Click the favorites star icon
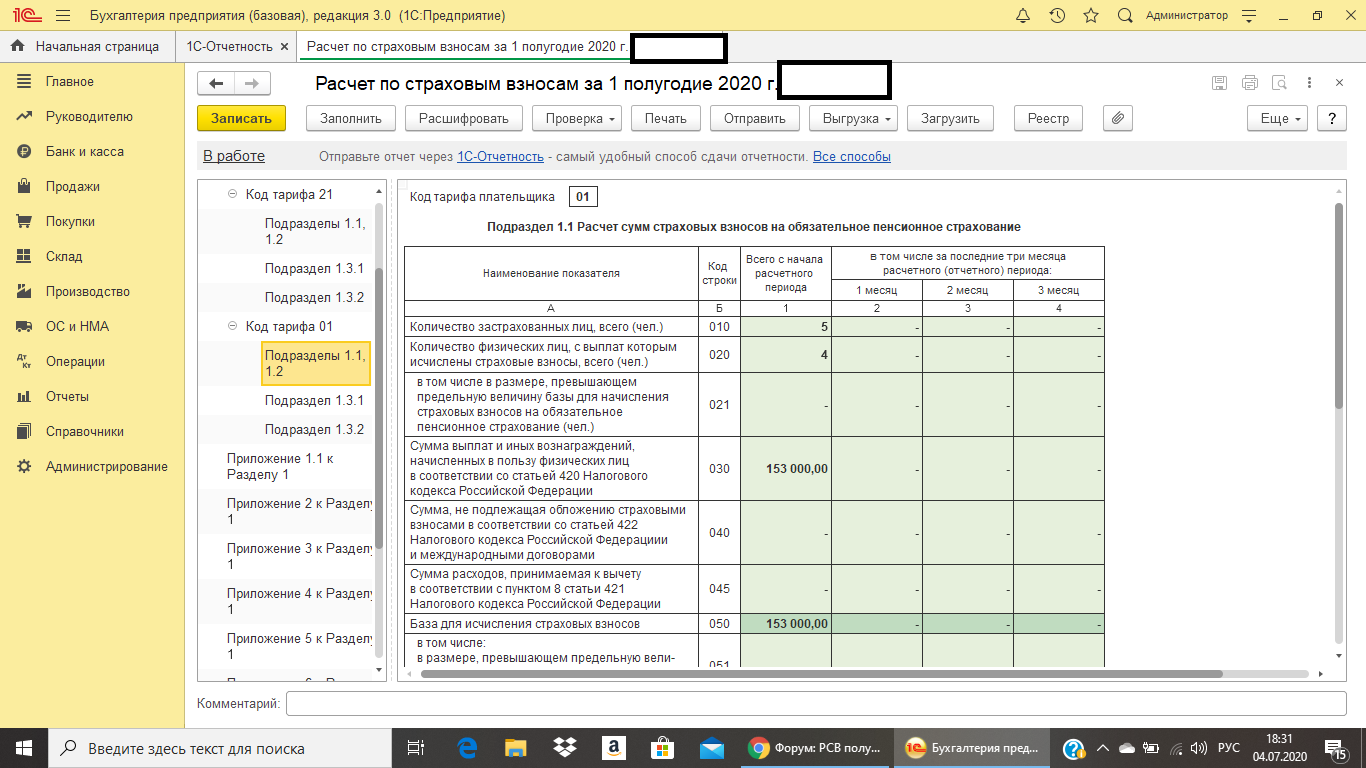This screenshot has width=1366, height=768. [x=1091, y=16]
